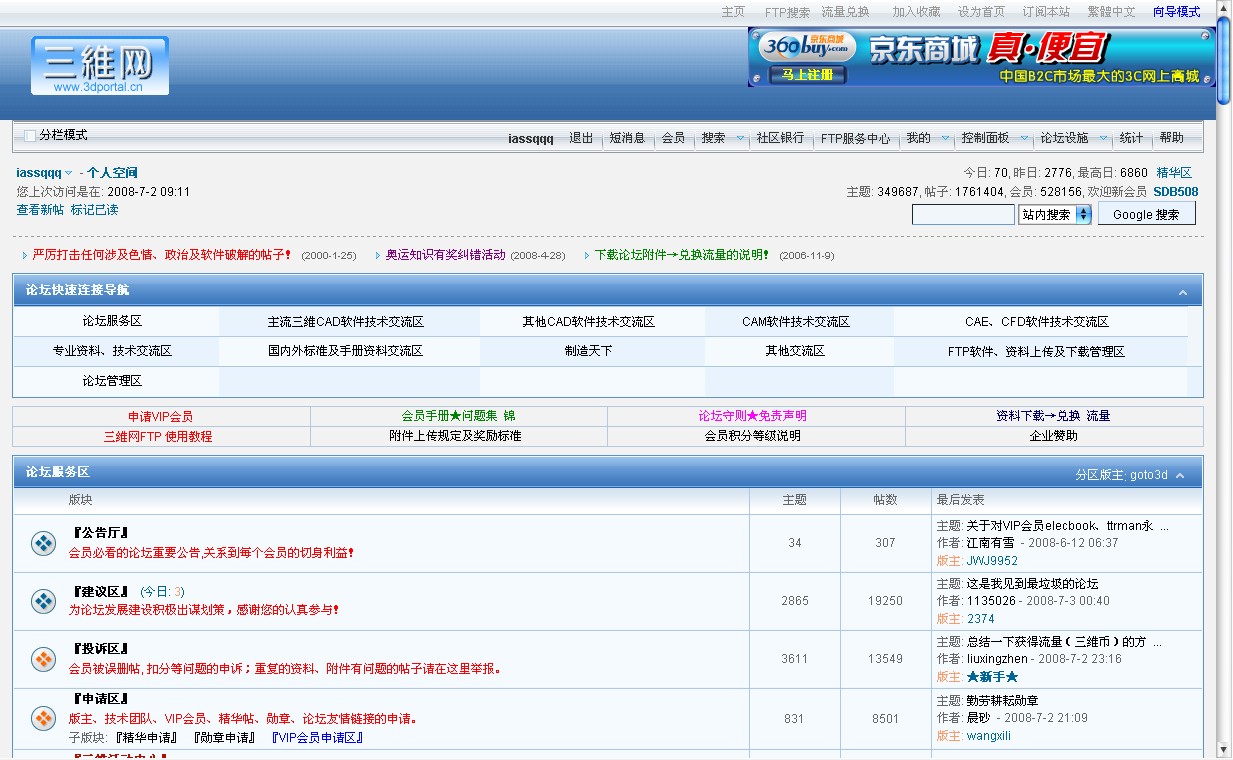1233x760 pixels.
Task: Jump to 制造天下 section
Action: click(x=588, y=351)
